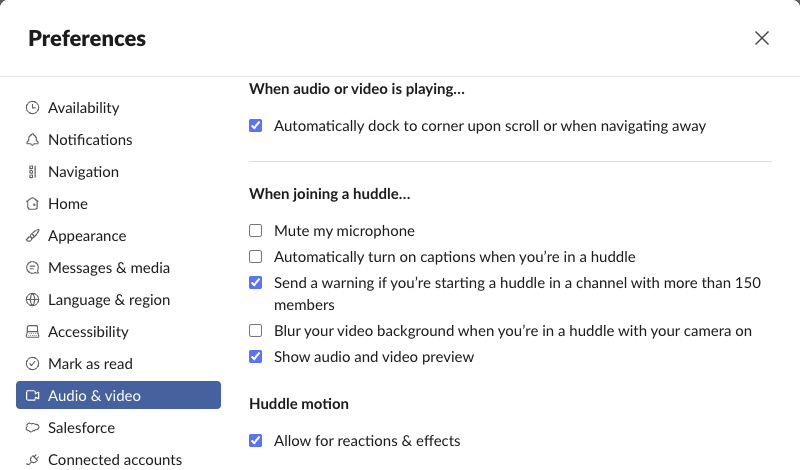The height and width of the screenshot is (470, 800).
Task: Open Accessibility settings
Action: pyautogui.click(x=118, y=332)
